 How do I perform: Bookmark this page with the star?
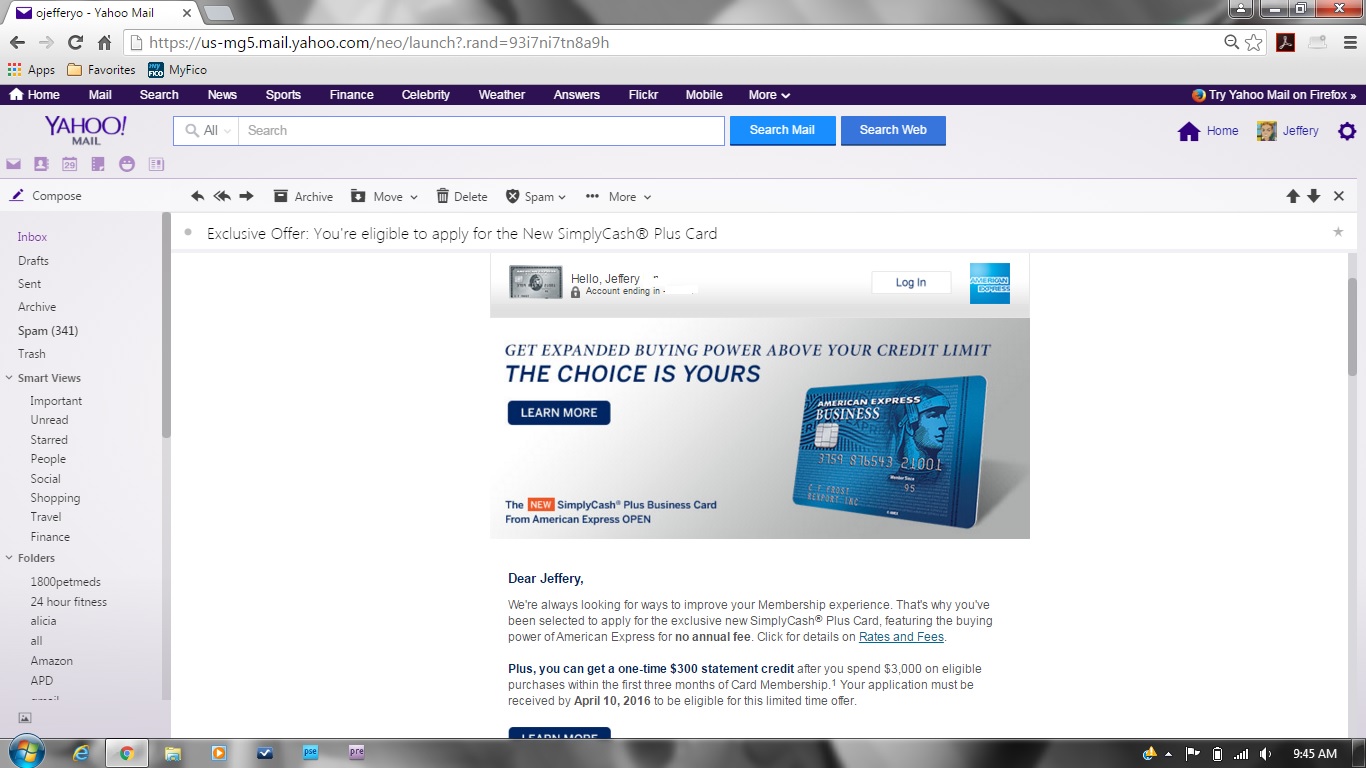click(1254, 42)
